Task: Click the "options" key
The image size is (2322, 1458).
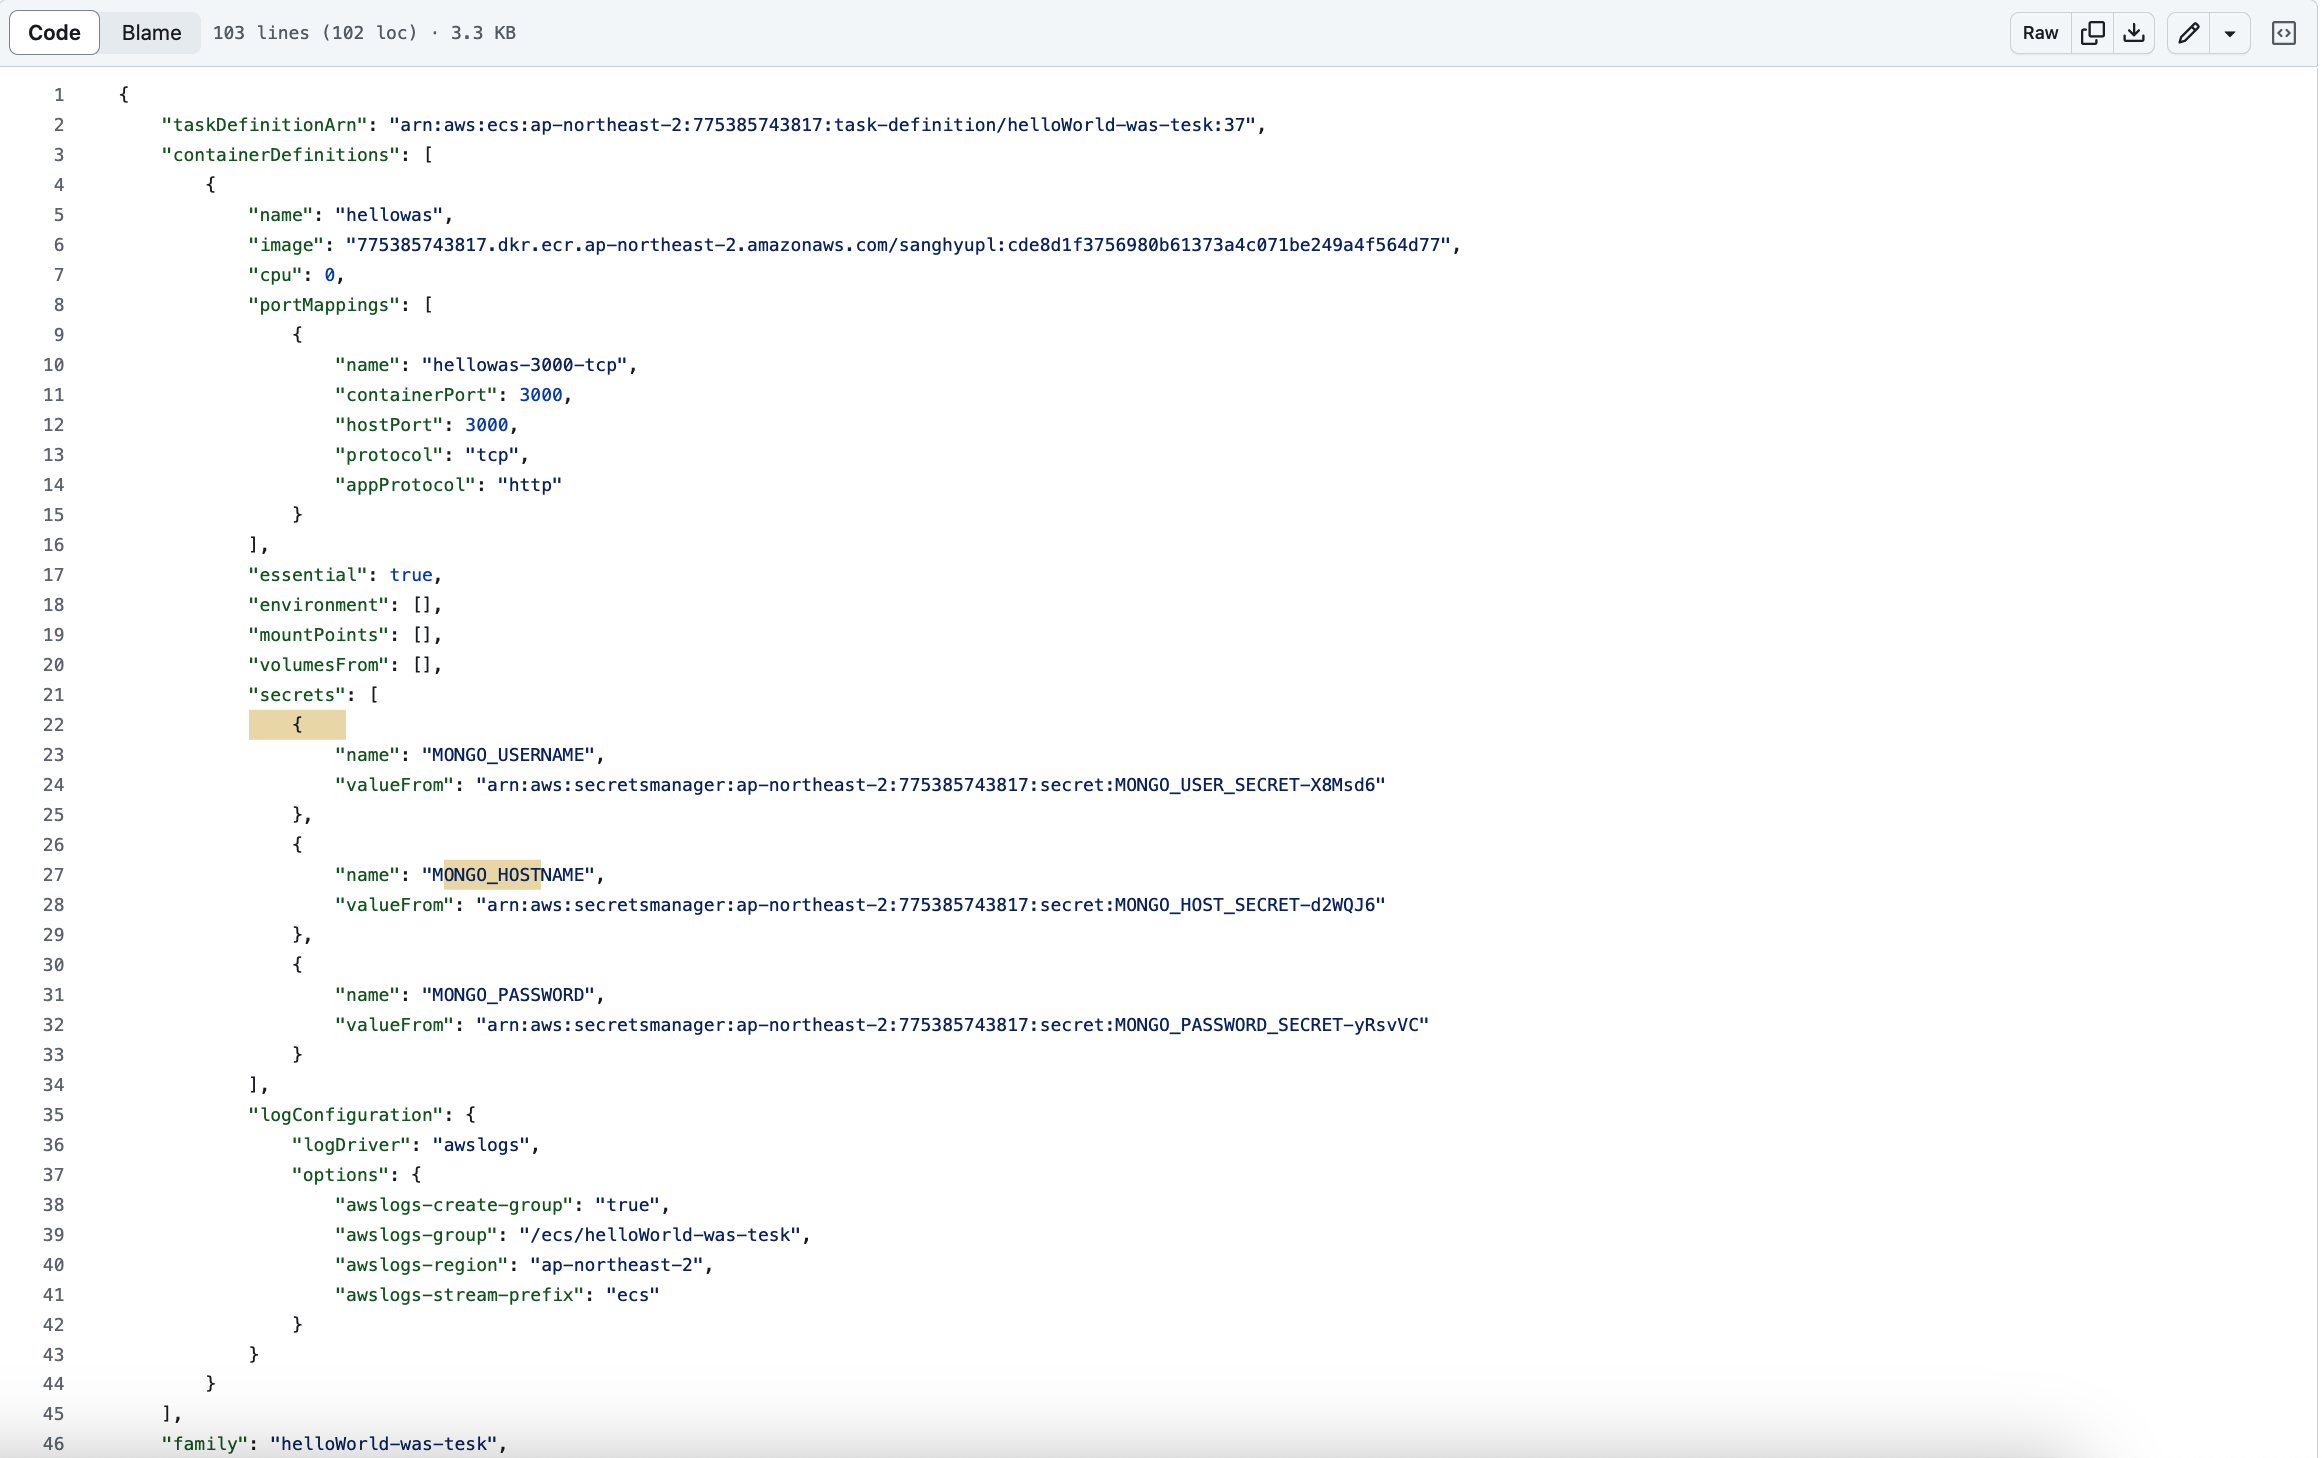Action: 340,1175
